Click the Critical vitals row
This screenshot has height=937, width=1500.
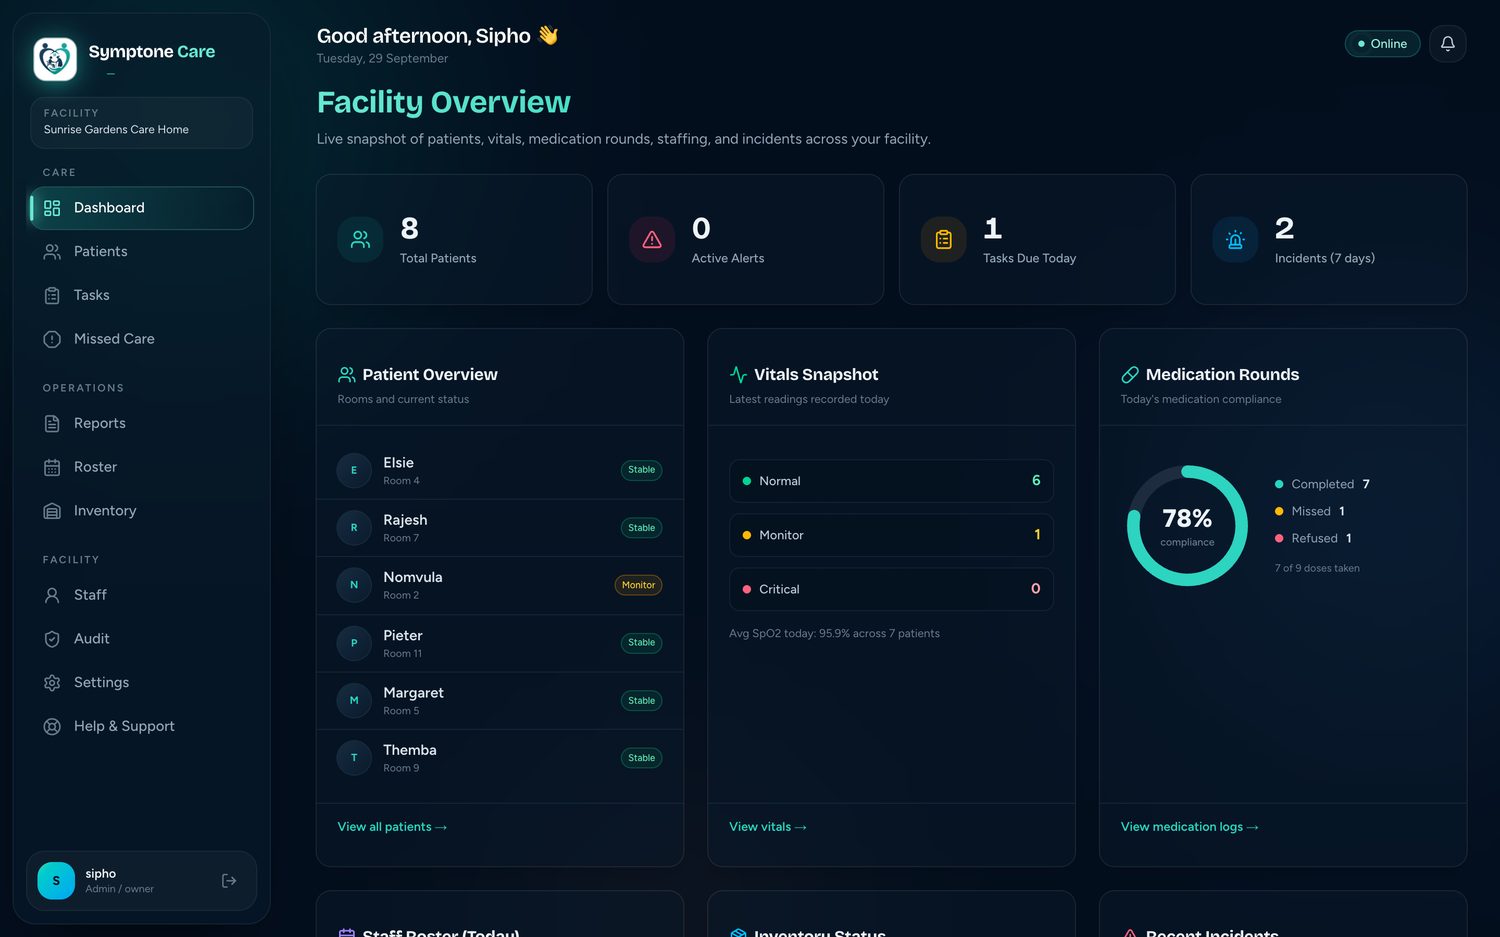pos(891,589)
